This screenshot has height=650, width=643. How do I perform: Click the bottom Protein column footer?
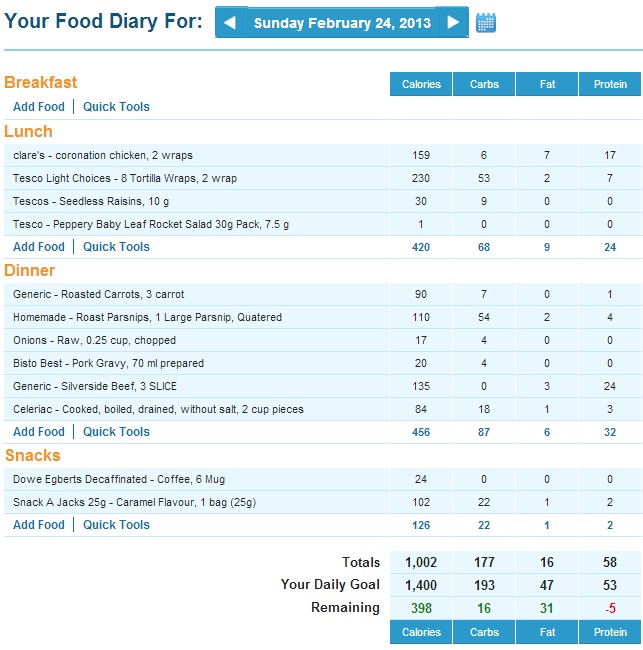610,632
